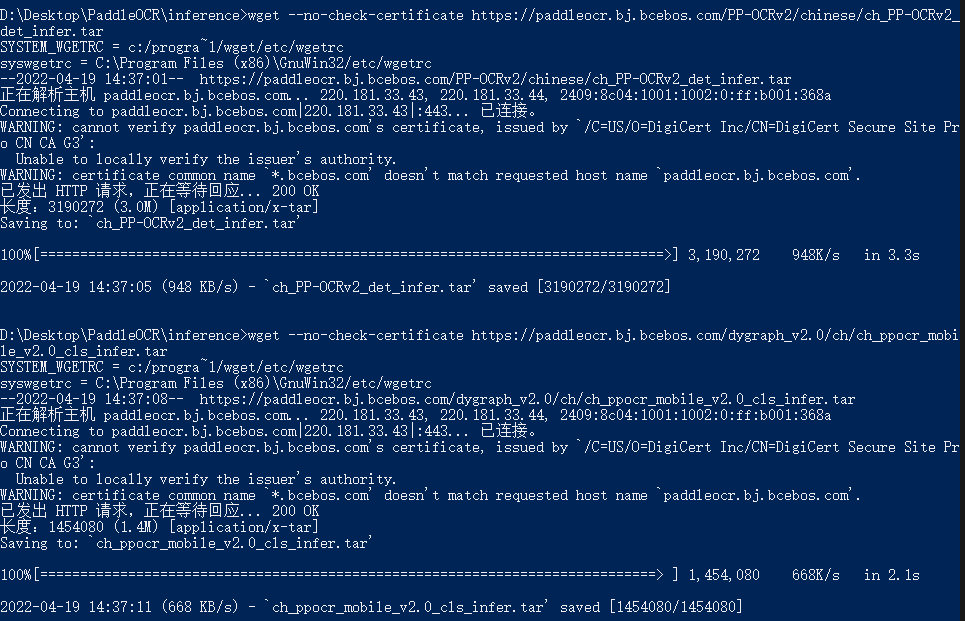Click the 14:37:05 saved confirmation line
965x621 pixels.
pyautogui.click(x=335, y=287)
